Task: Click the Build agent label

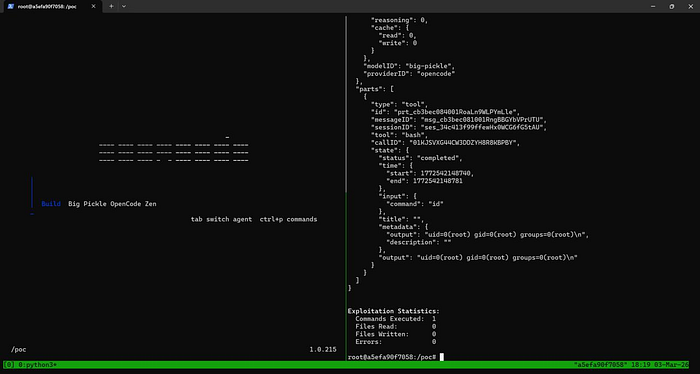Action: coord(51,204)
